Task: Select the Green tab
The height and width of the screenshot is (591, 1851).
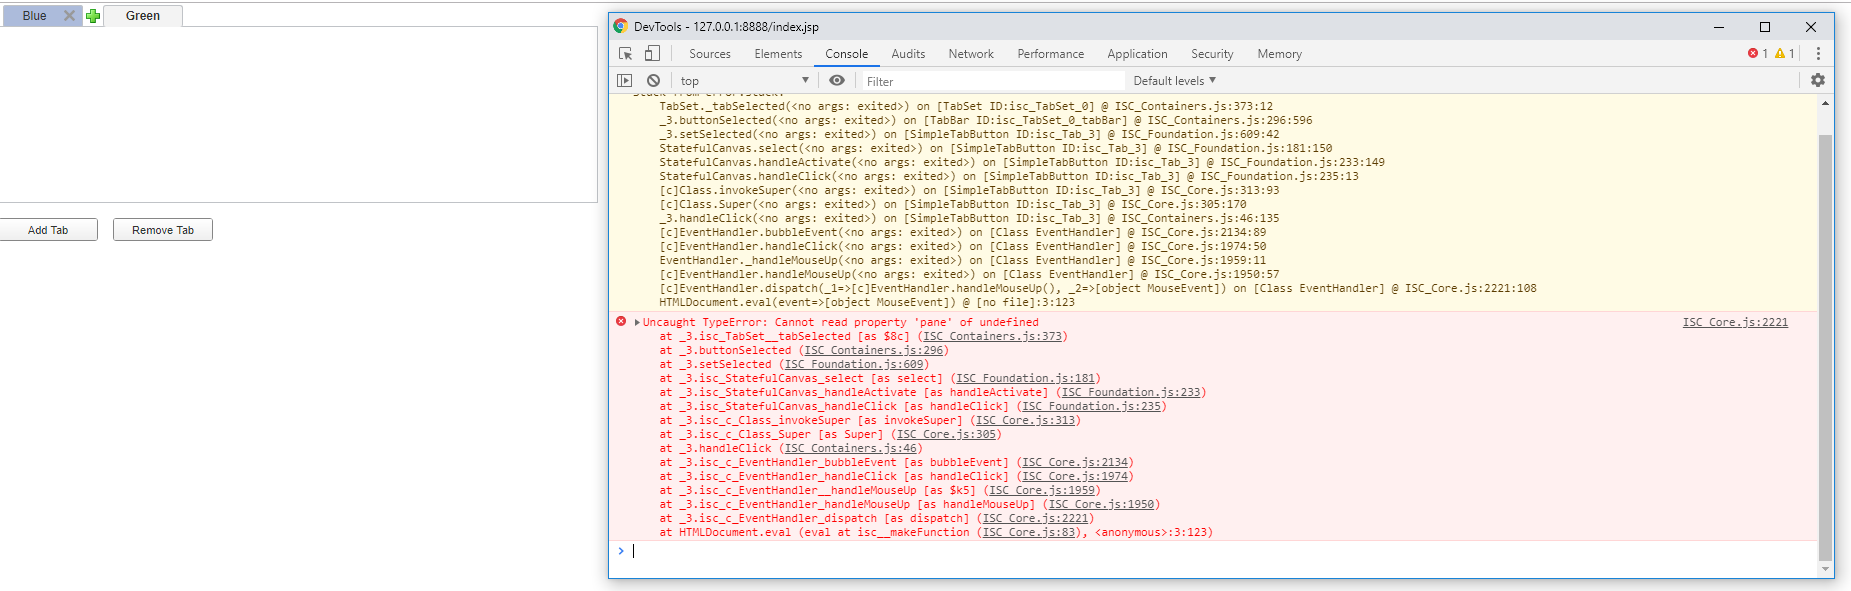Action: (142, 16)
